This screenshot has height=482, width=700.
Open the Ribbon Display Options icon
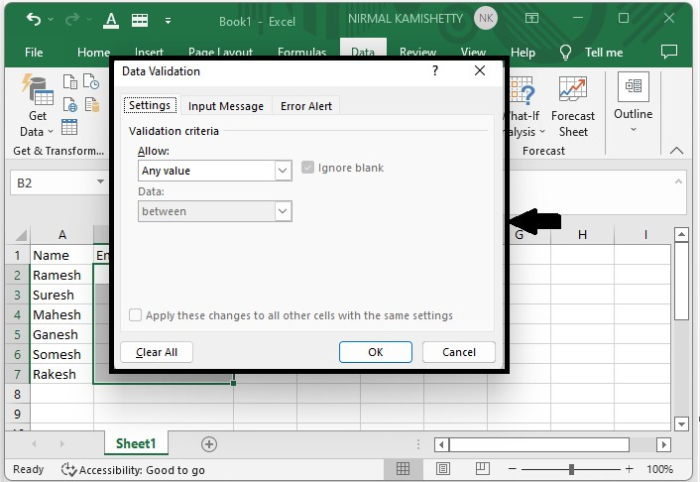pyautogui.click(x=531, y=18)
